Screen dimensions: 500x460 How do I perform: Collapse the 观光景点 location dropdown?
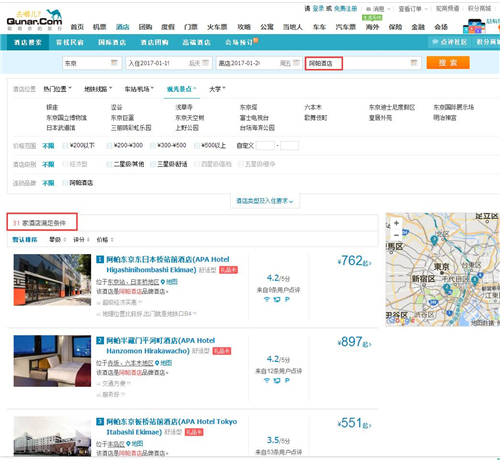pos(182,89)
